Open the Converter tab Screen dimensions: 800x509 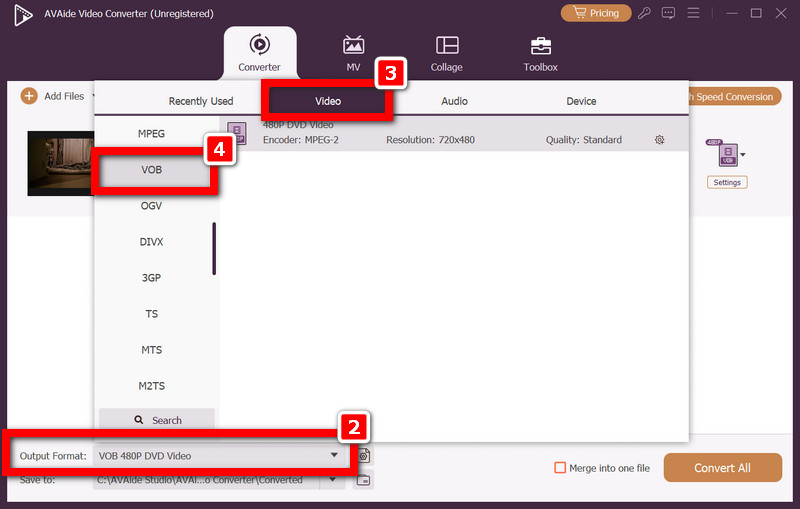click(x=260, y=53)
